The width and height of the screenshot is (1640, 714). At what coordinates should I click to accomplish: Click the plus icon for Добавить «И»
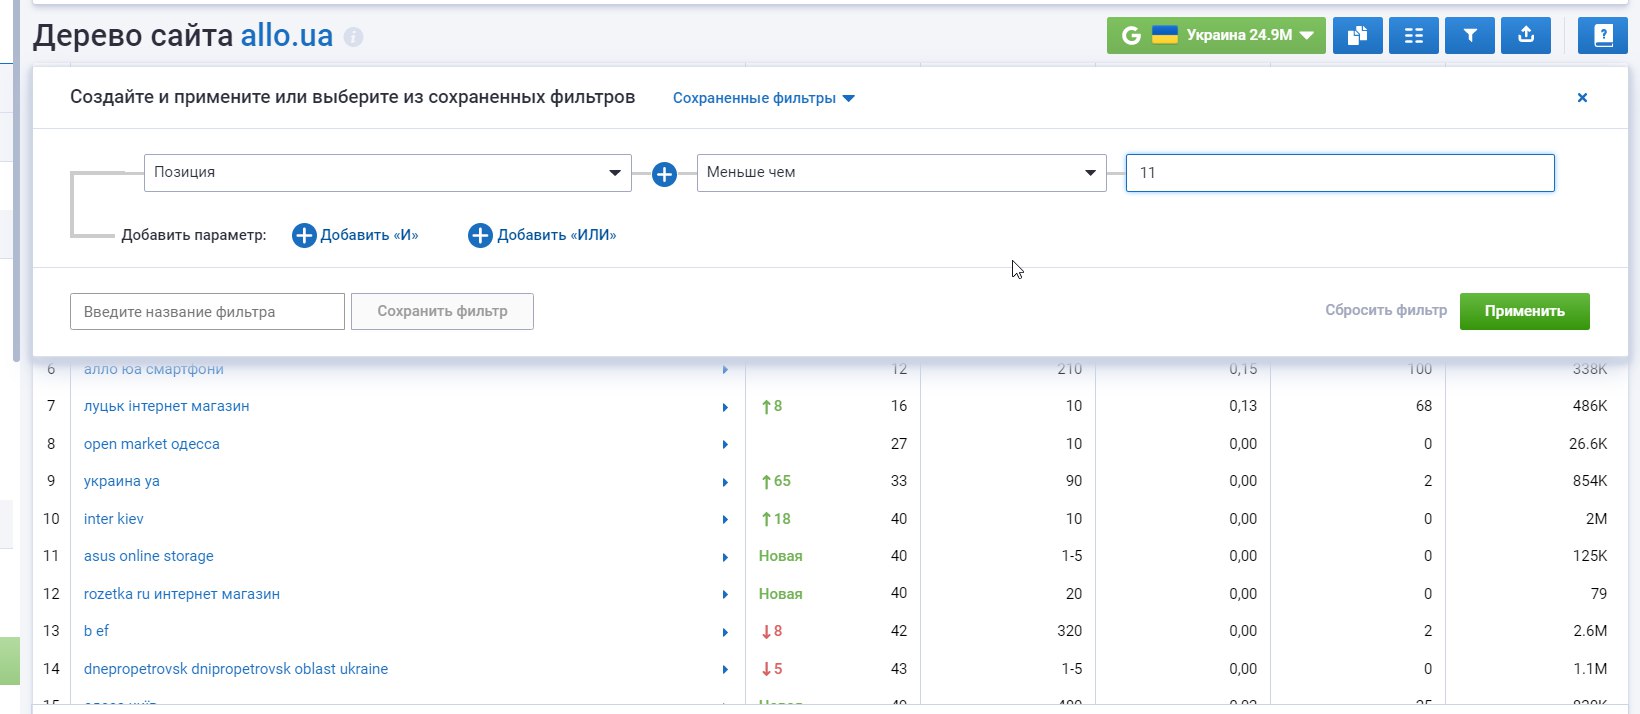pyautogui.click(x=304, y=235)
